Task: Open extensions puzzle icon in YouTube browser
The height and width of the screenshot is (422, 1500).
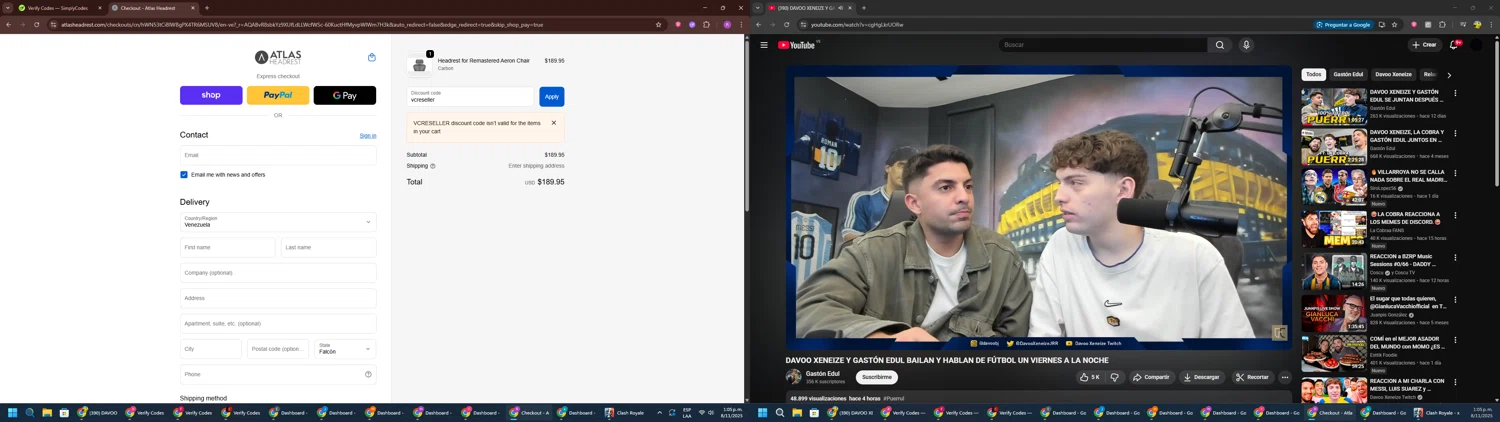Action: (x=1442, y=25)
